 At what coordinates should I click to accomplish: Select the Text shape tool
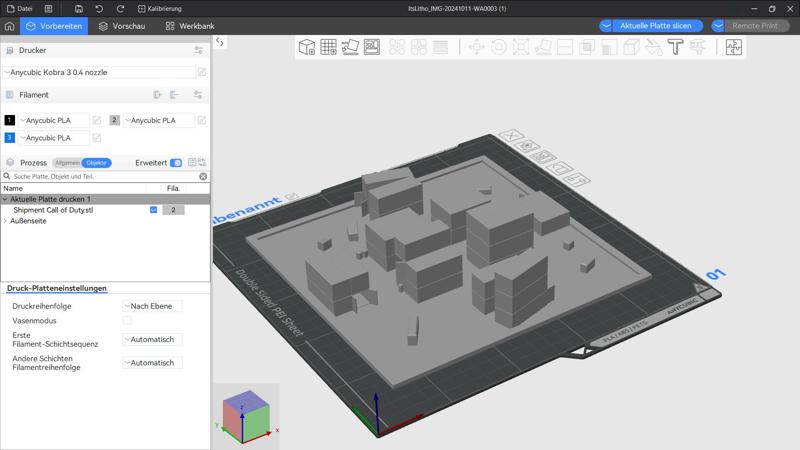point(675,47)
